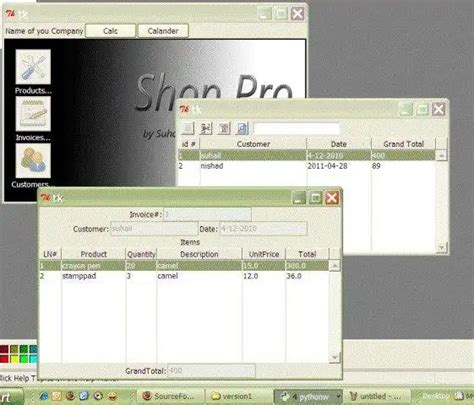Click the blue globe quick launch icon
Screen dimensions: 474x405
(84, 396)
